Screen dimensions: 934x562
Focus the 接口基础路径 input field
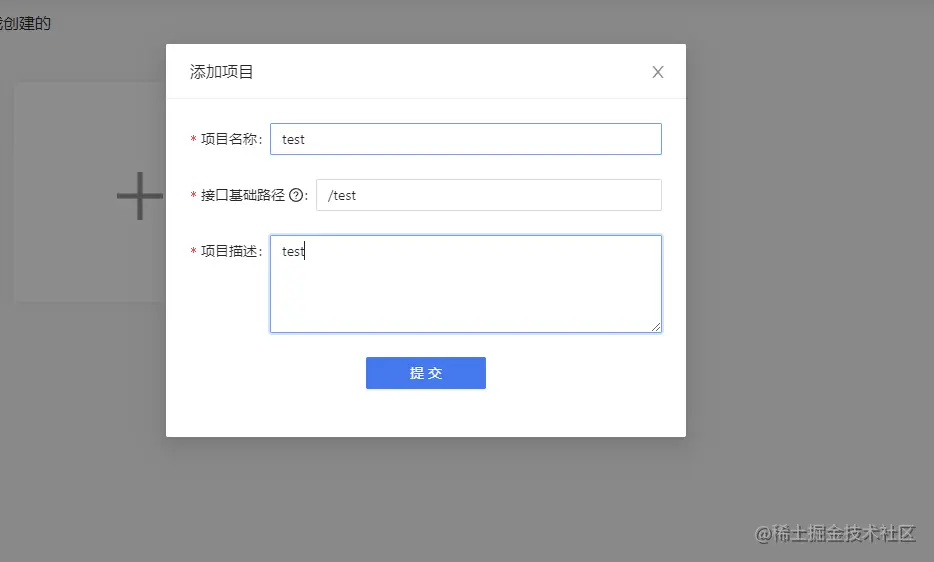tap(488, 195)
